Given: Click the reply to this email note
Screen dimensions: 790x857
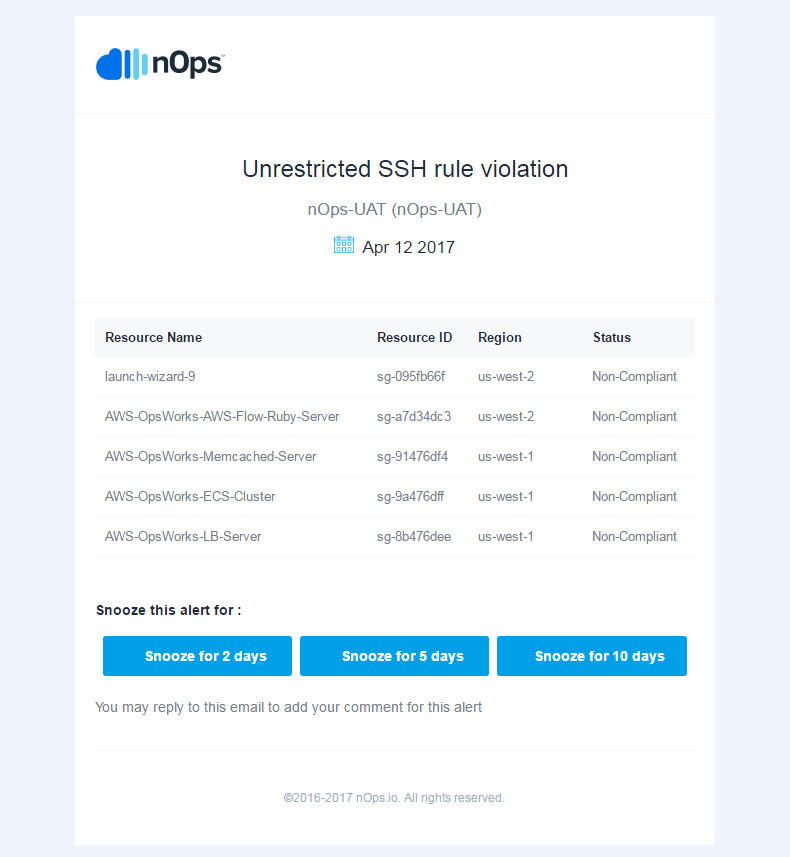Looking at the screenshot, I should click(x=289, y=707).
